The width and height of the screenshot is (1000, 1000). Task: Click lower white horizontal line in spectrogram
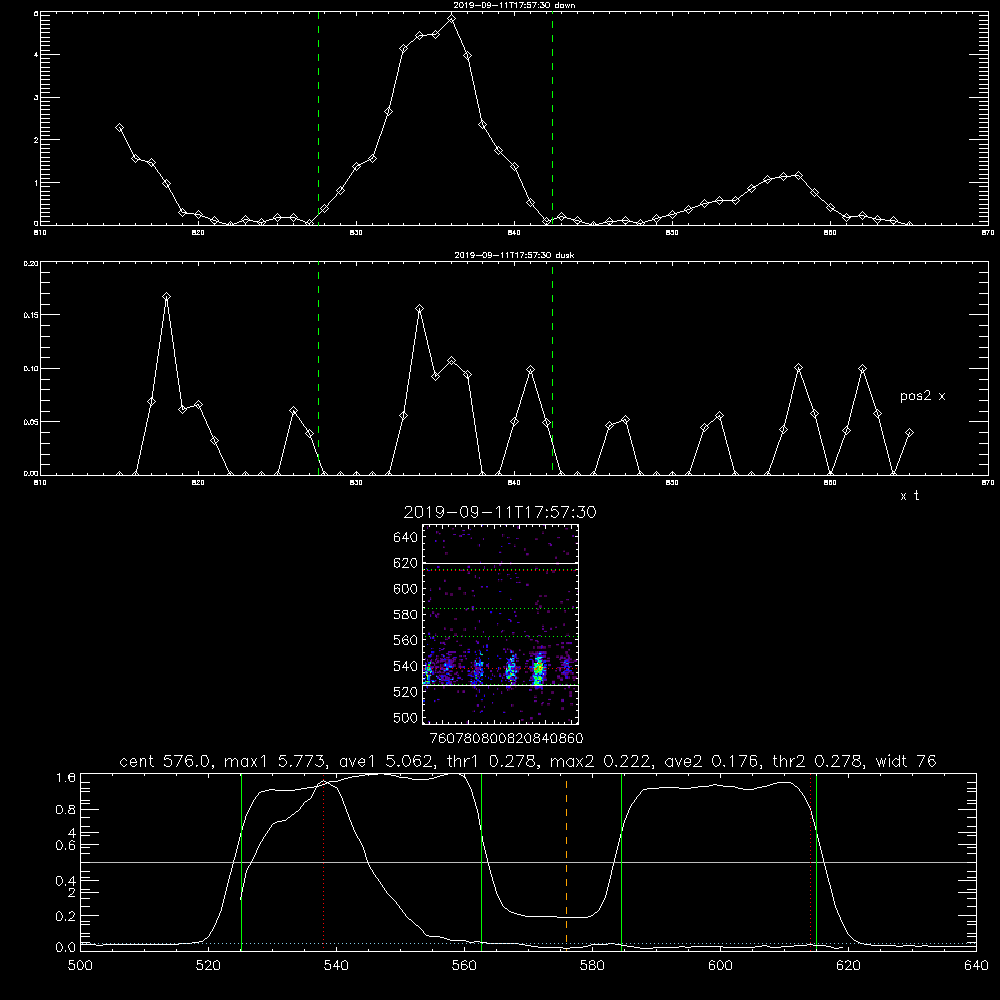[501, 686]
